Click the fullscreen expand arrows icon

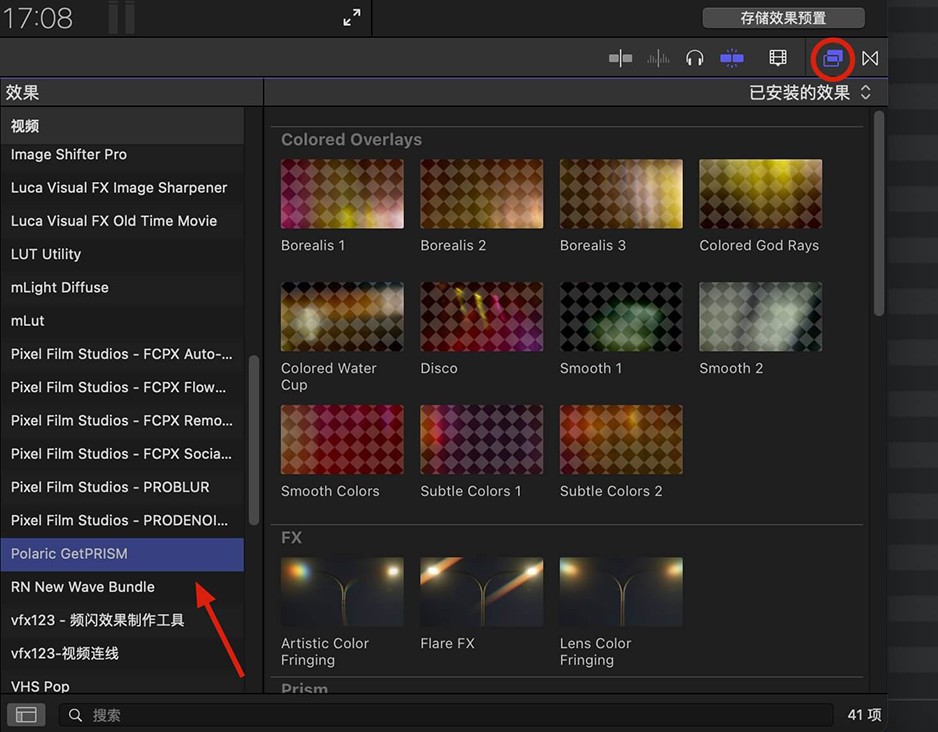352,17
